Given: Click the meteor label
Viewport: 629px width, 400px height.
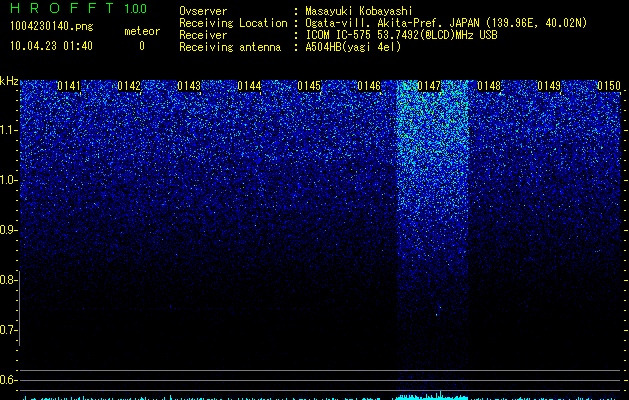Looking at the screenshot, I should click(142, 31).
